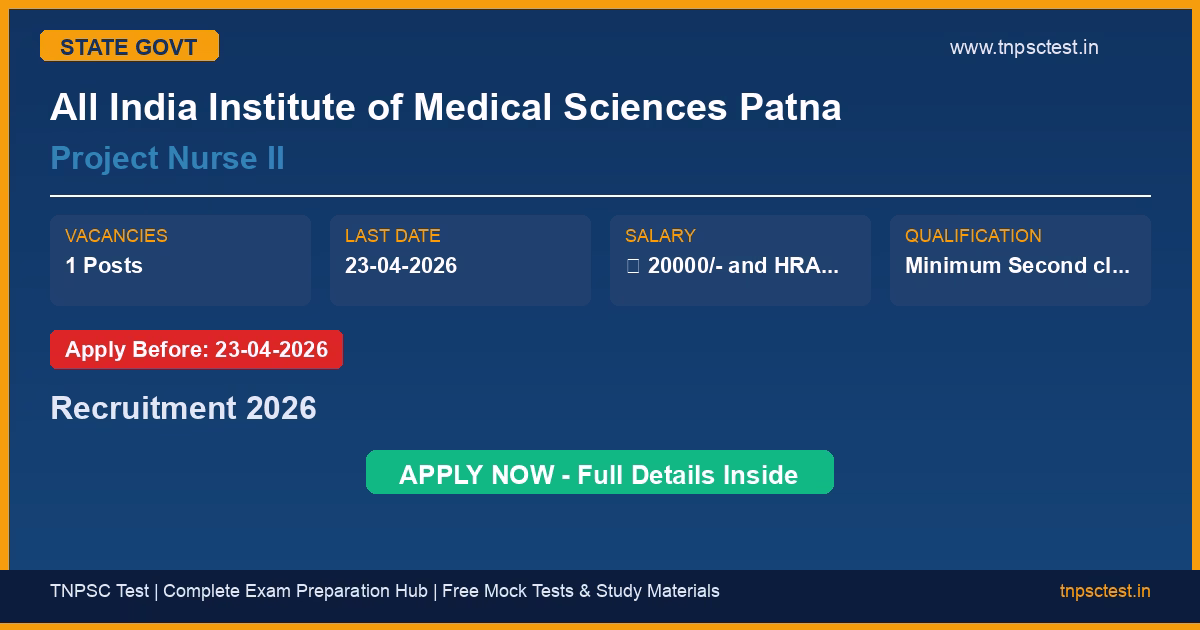Select the Vacancies 1 Posts card
1200x630 pixels.
coord(180,260)
